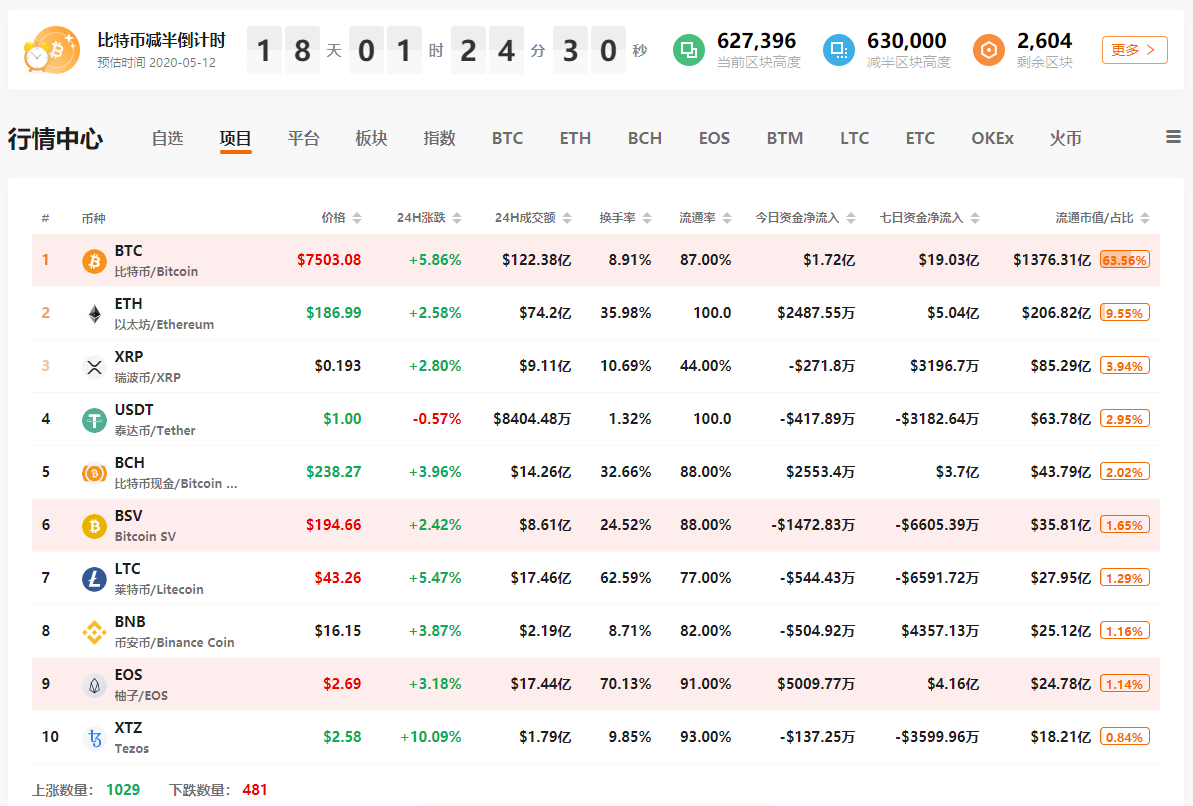Image resolution: width=1193 pixels, height=806 pixels.
Task: Click the BTC price $7503.08
Action: click(329, 260)
